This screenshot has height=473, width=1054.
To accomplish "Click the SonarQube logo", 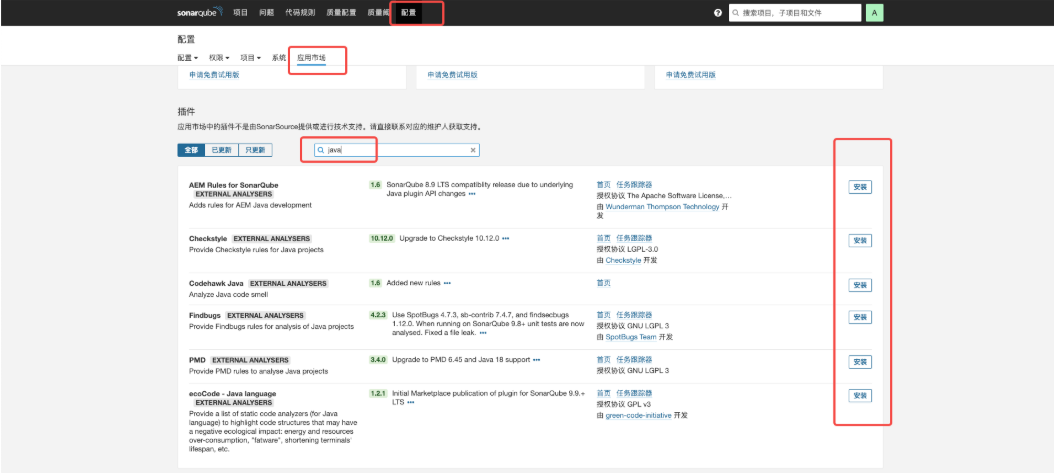I will pyautogui.click(x=200, y=12).
